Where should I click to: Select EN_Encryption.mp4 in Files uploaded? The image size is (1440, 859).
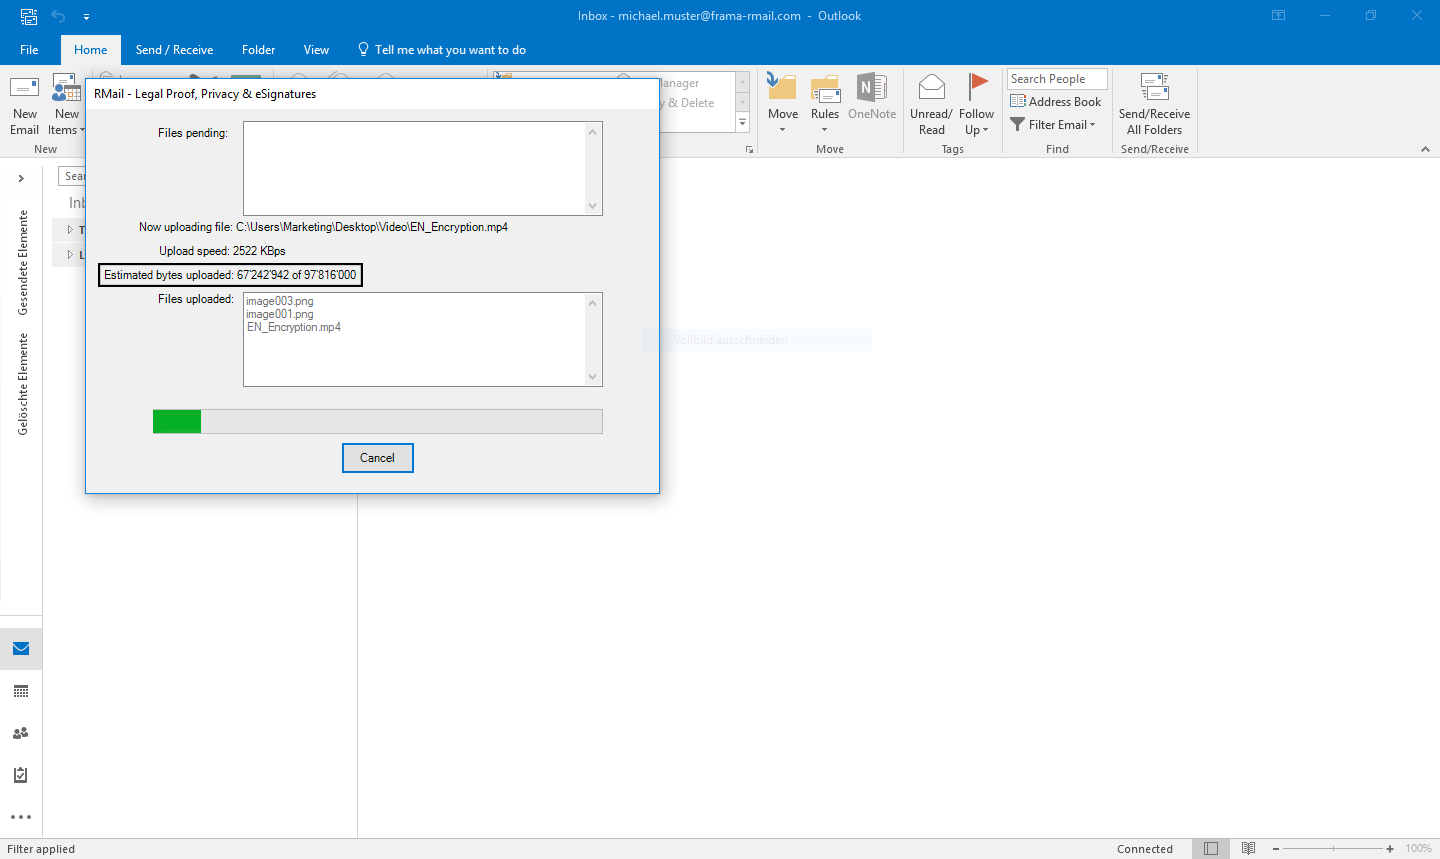[x=294, y=327]
